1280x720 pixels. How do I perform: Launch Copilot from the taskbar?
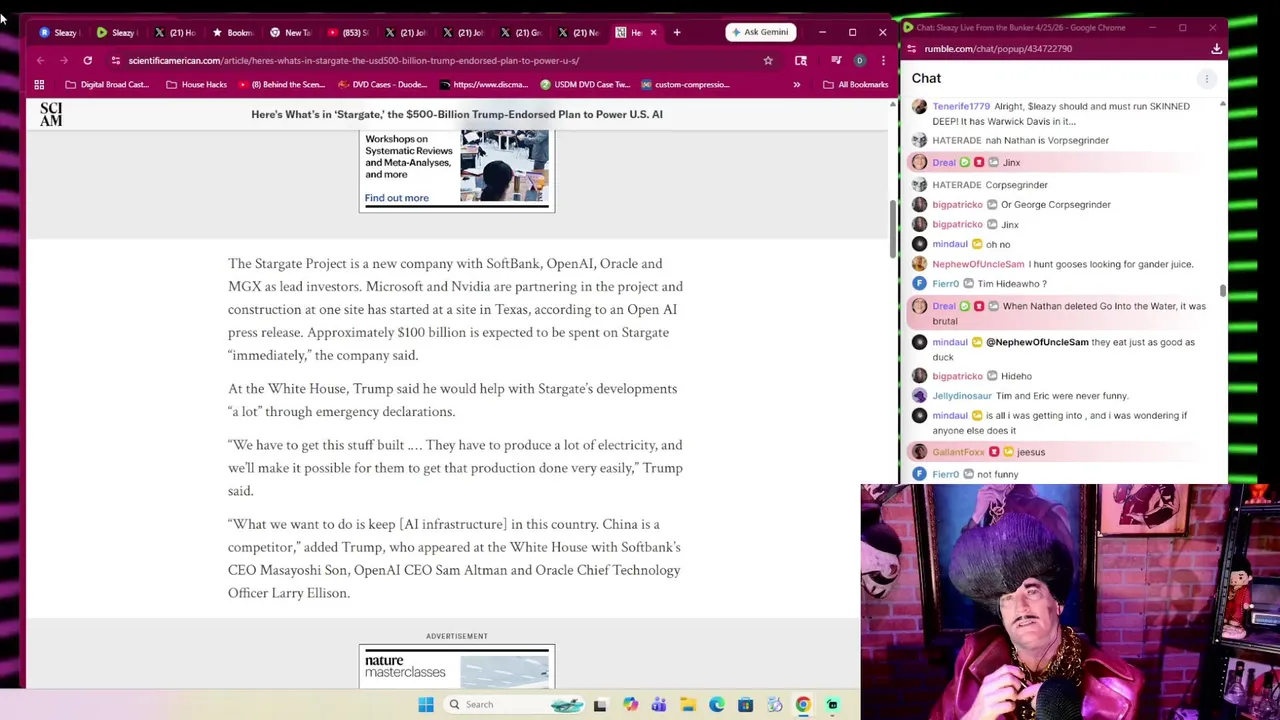[x=630, y=704]
